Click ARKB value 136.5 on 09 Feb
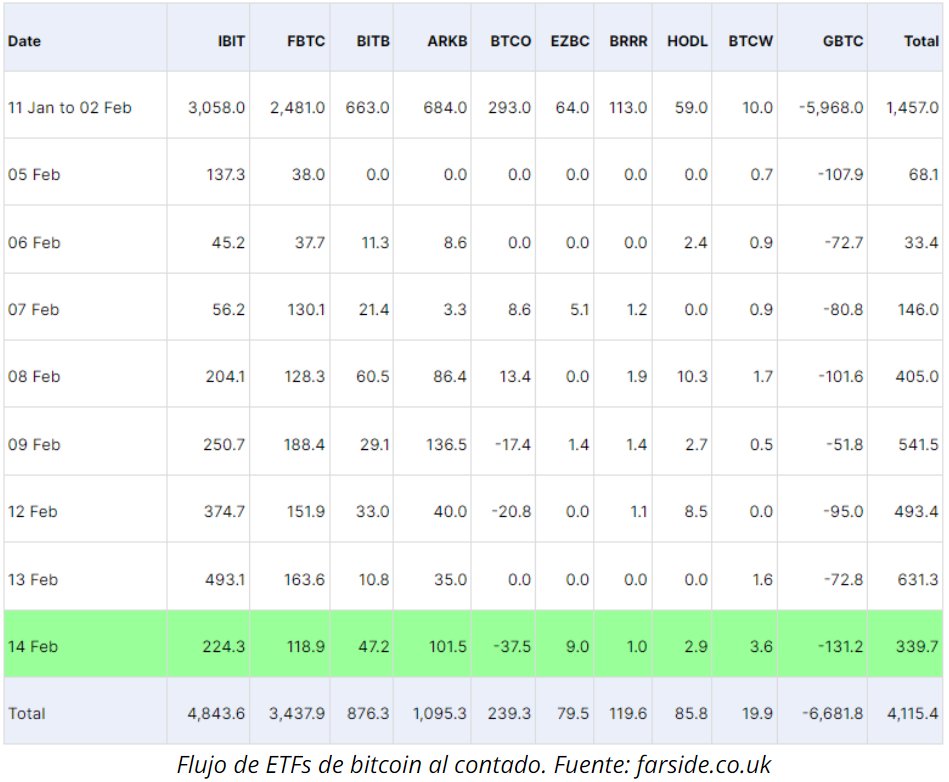The height and width of the screenshot is (782, 949). 446,445
